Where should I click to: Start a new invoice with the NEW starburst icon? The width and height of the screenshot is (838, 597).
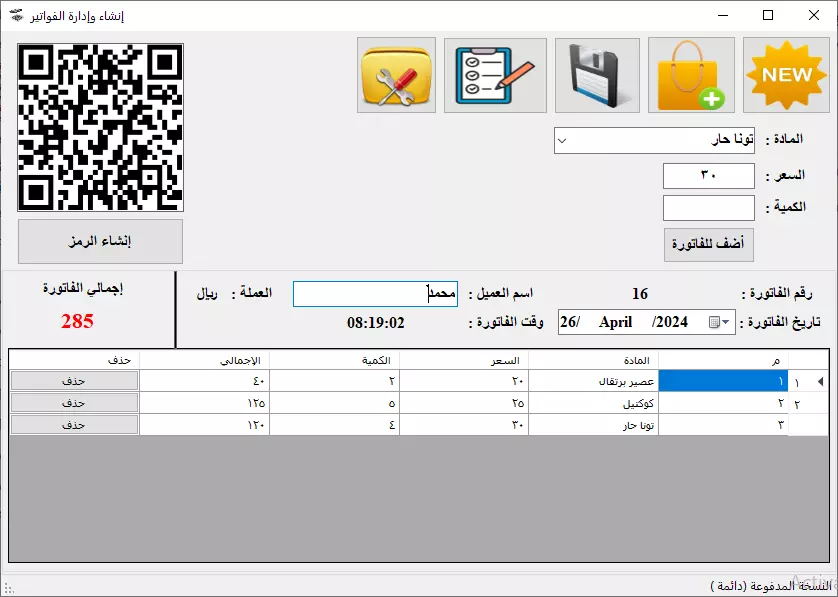tap(786, 74)
